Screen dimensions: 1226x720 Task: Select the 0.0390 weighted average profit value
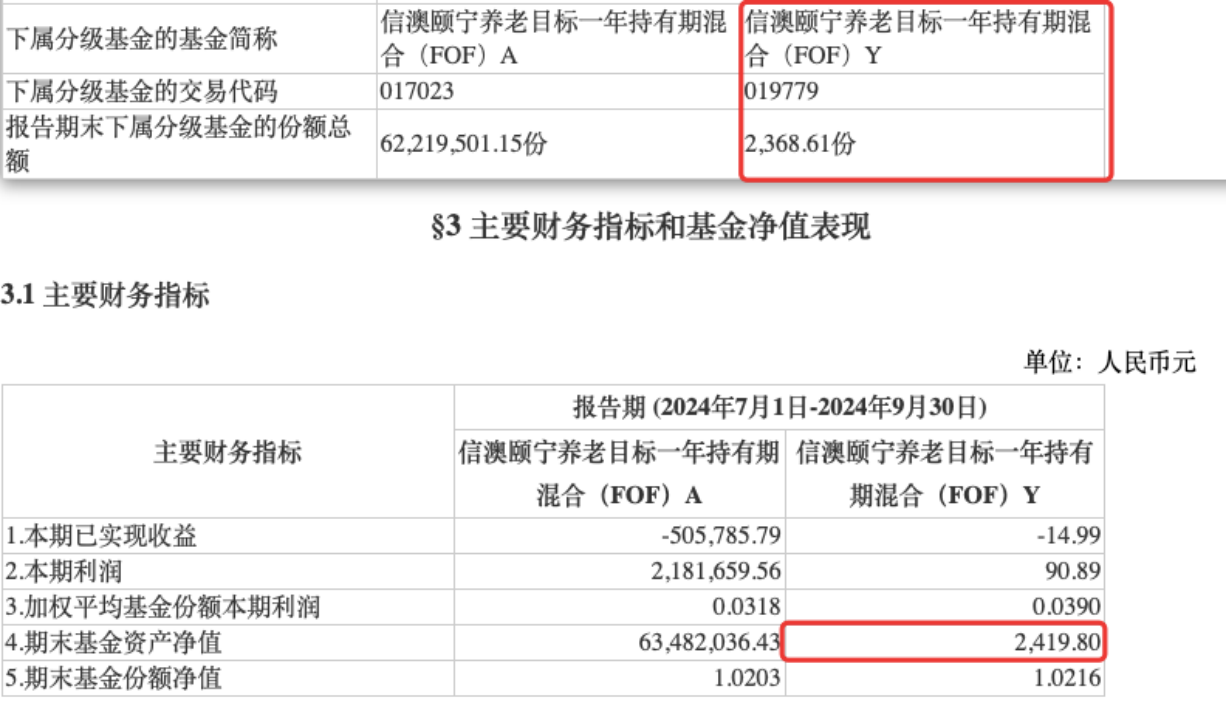coord(1071,608)
